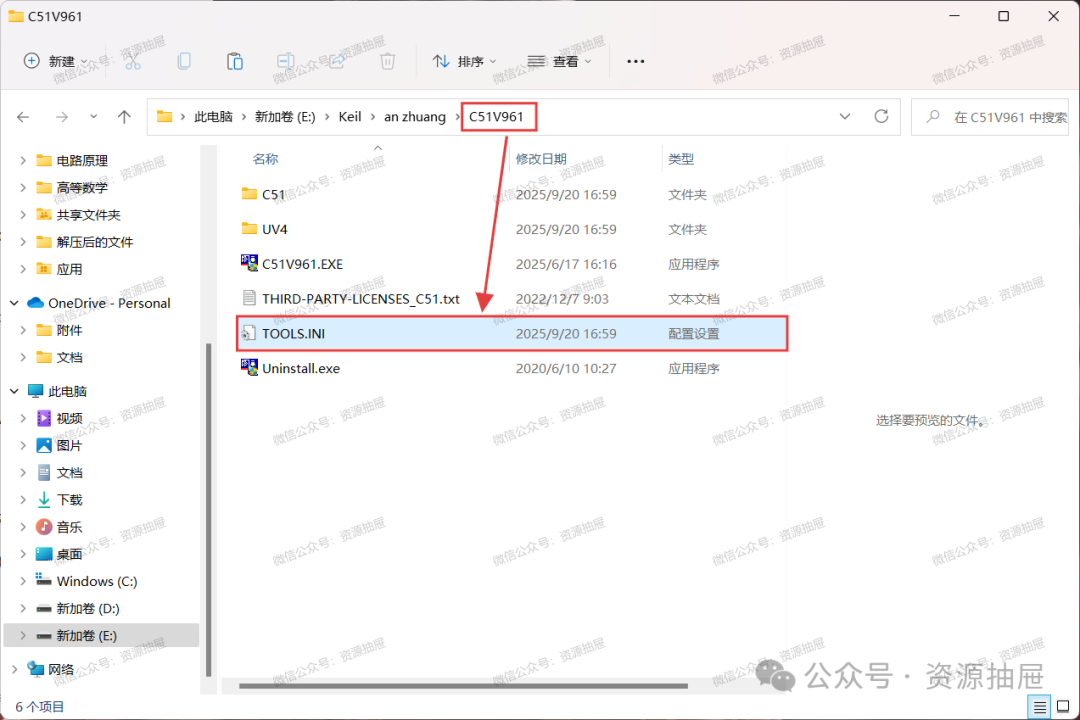This screenshot has height=720, width=1080.
Task: Click the Rename icon in toolbar
Action: click(286, 61)
